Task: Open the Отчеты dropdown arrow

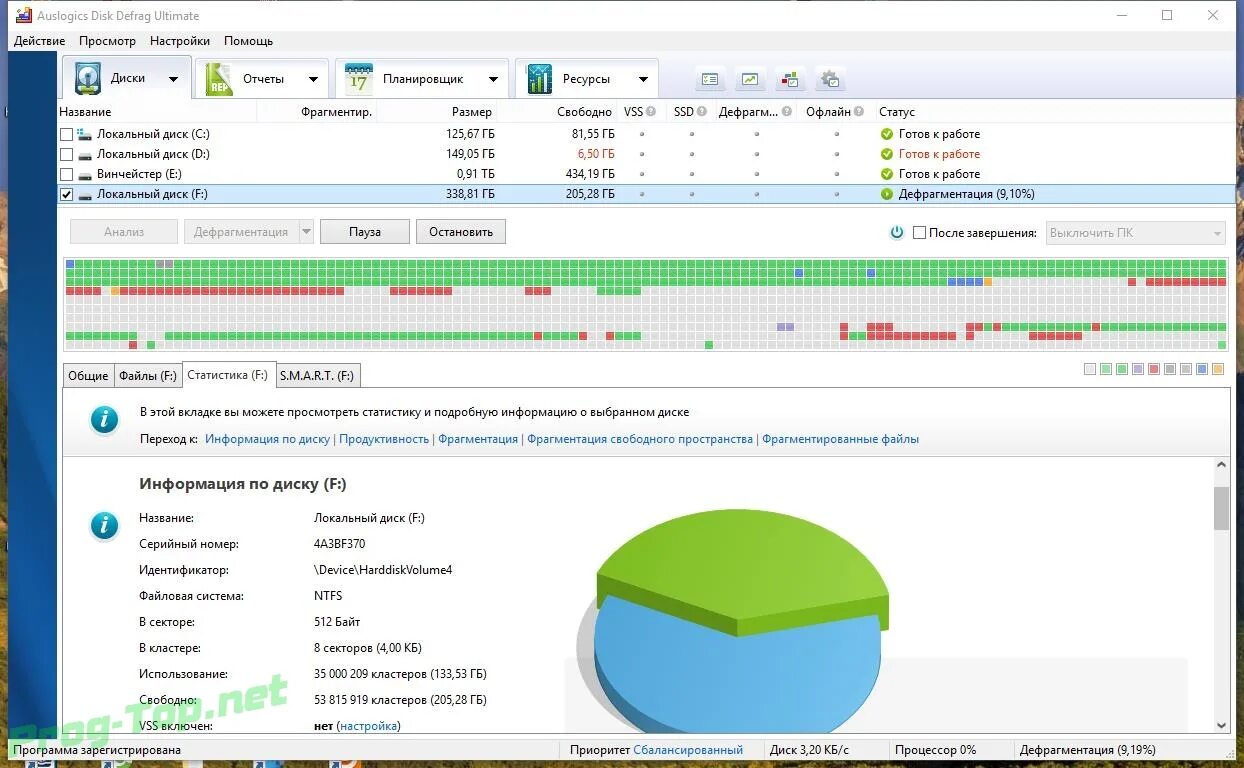Action: 313,80
